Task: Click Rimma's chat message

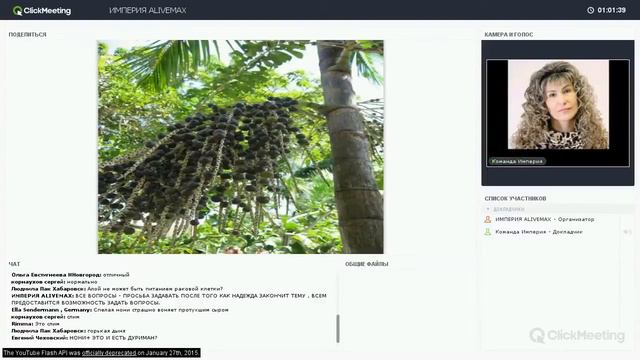Action: pos(36,324)
